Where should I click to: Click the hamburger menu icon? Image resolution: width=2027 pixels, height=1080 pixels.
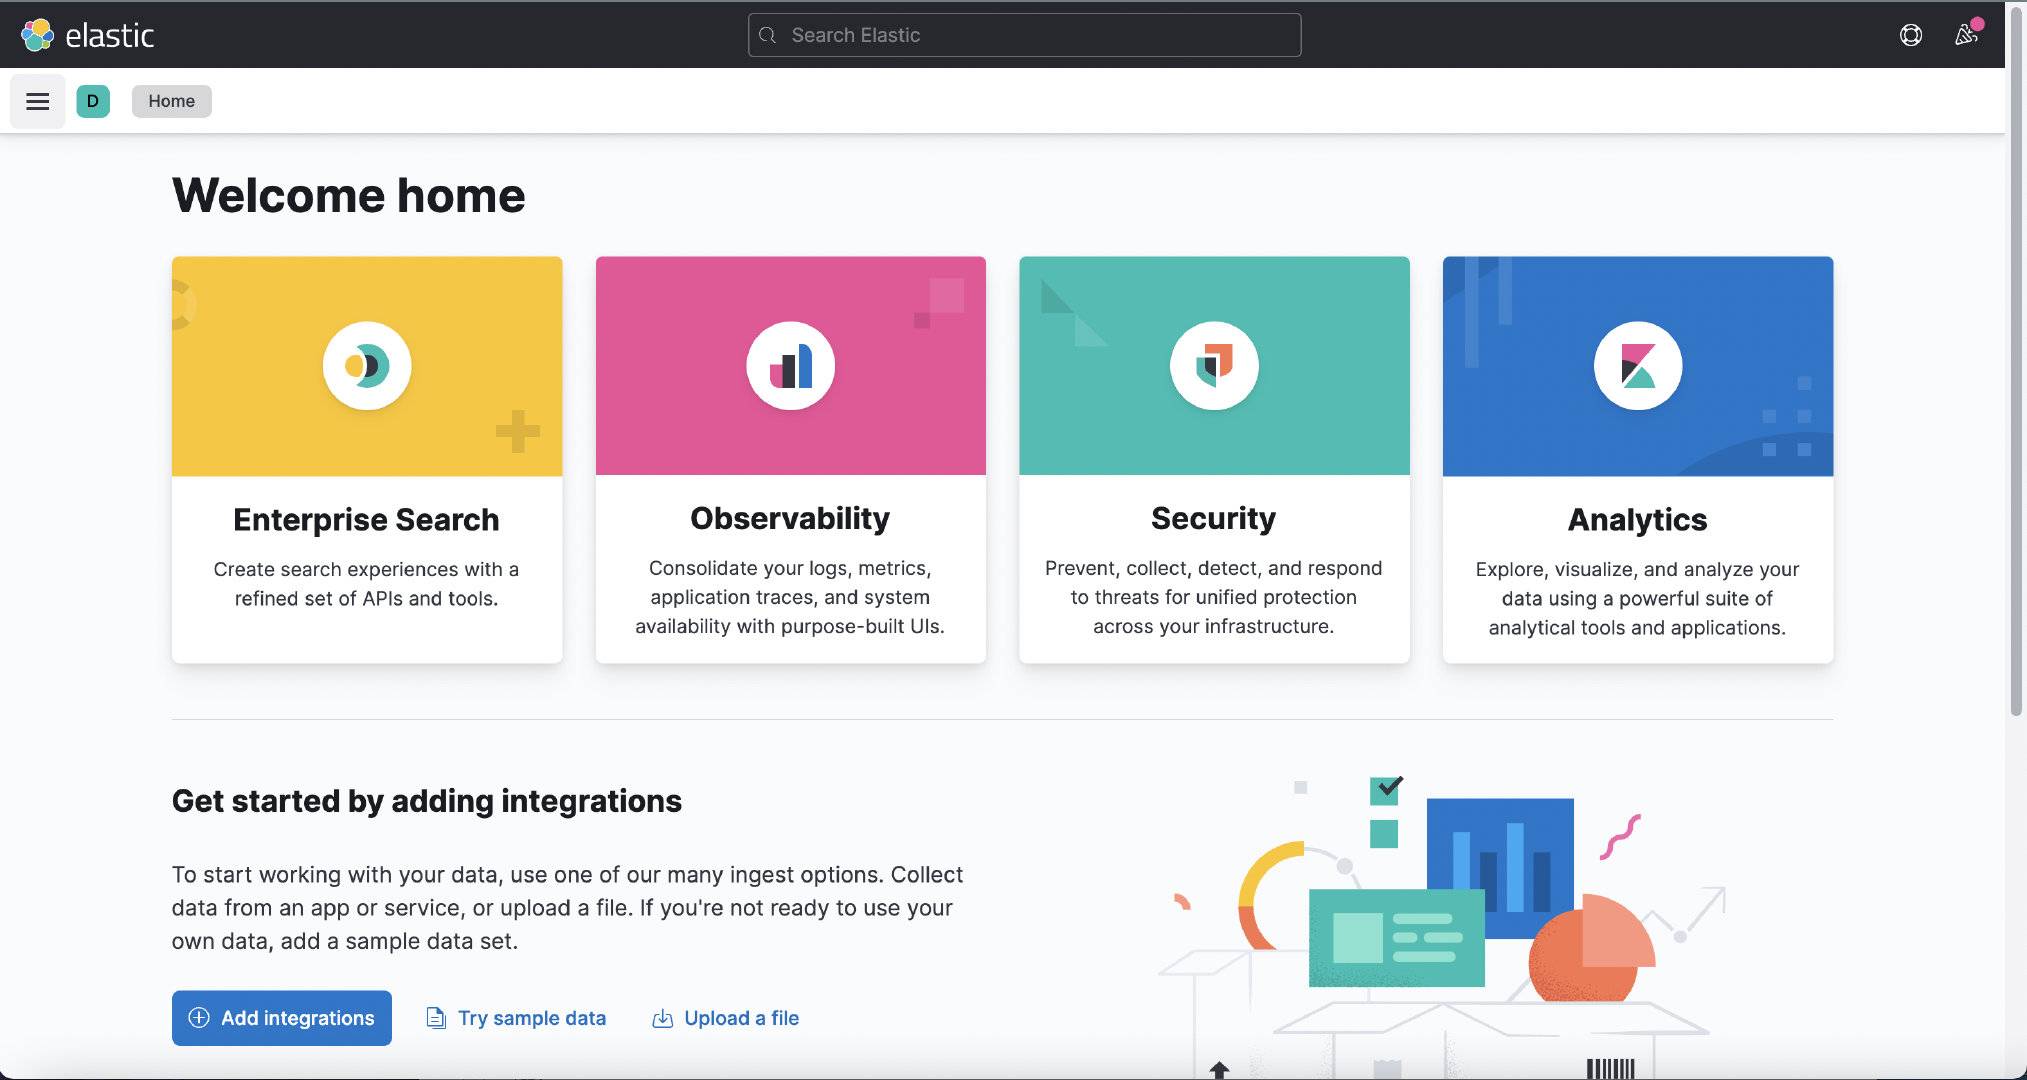36,100
